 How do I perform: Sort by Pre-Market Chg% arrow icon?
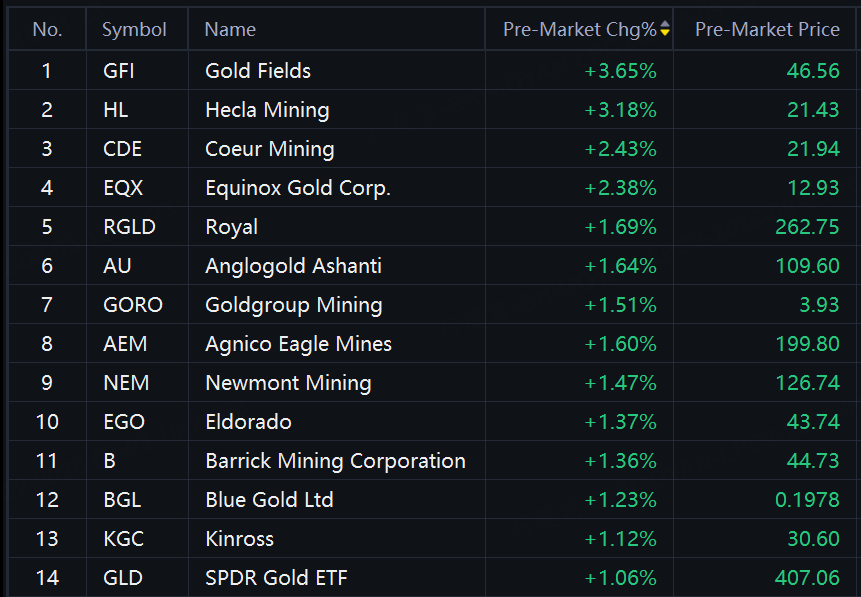[665, 29]
